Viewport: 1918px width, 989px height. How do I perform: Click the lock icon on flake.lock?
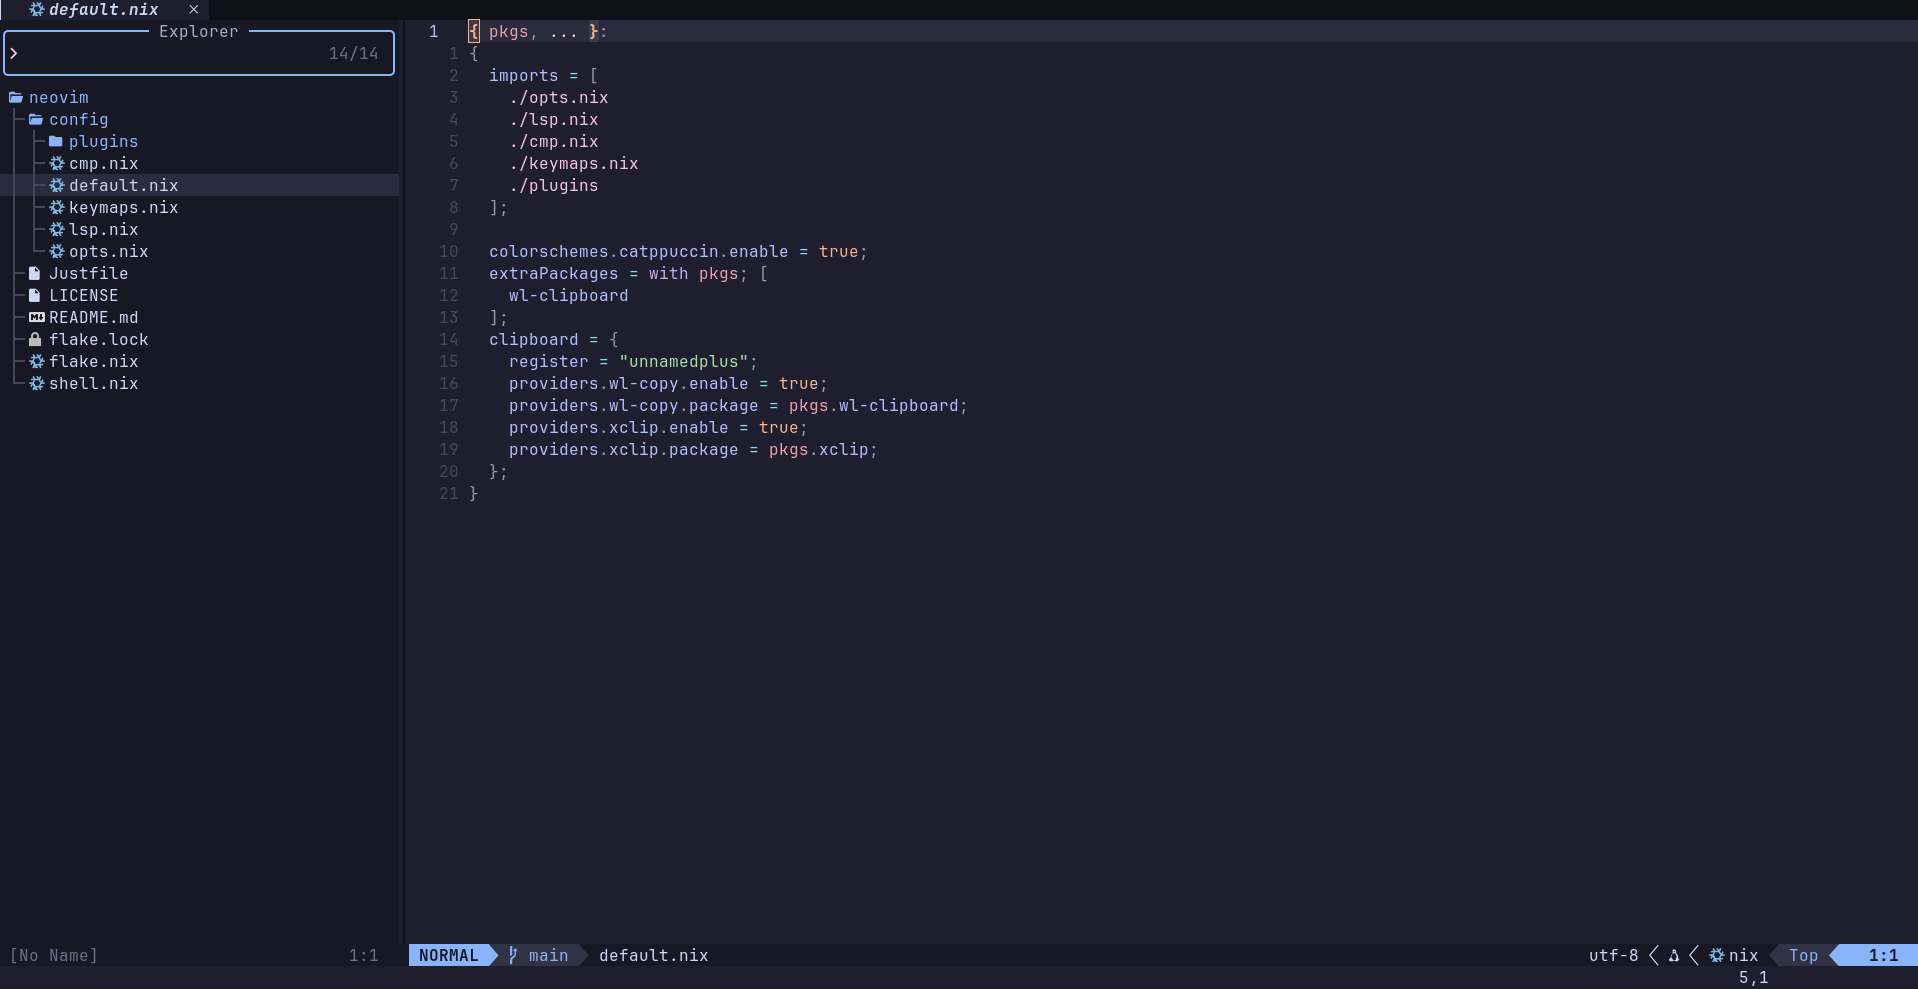click(35, 339)
